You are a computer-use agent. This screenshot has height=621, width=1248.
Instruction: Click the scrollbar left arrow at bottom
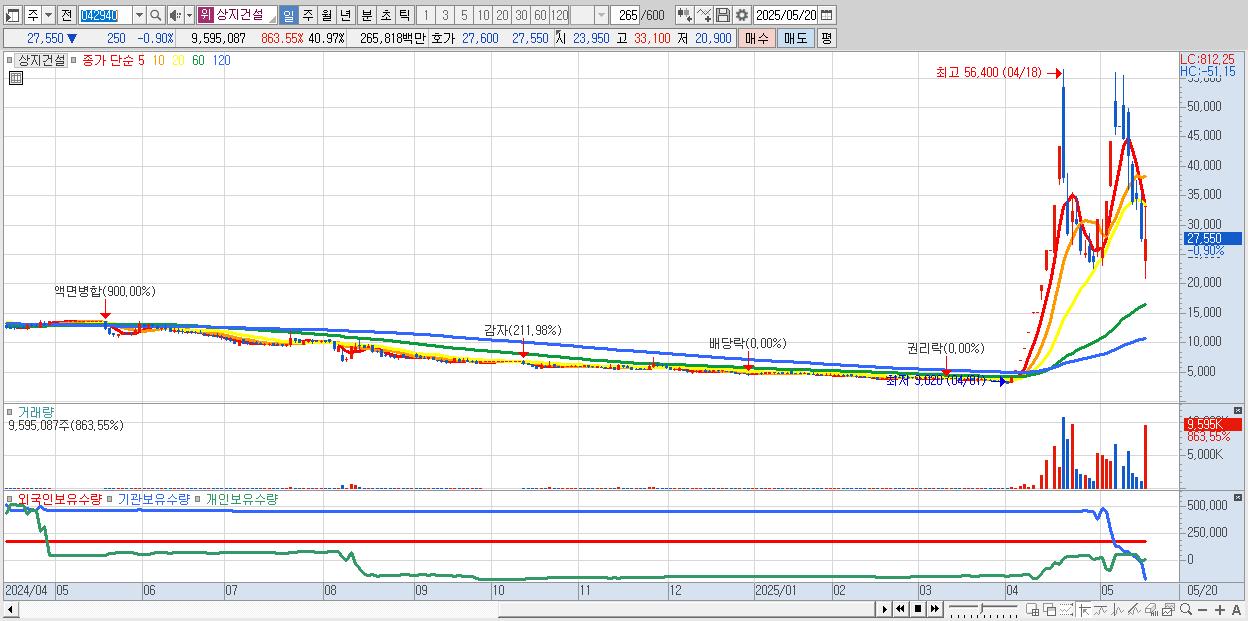click(x=10, y=608)
